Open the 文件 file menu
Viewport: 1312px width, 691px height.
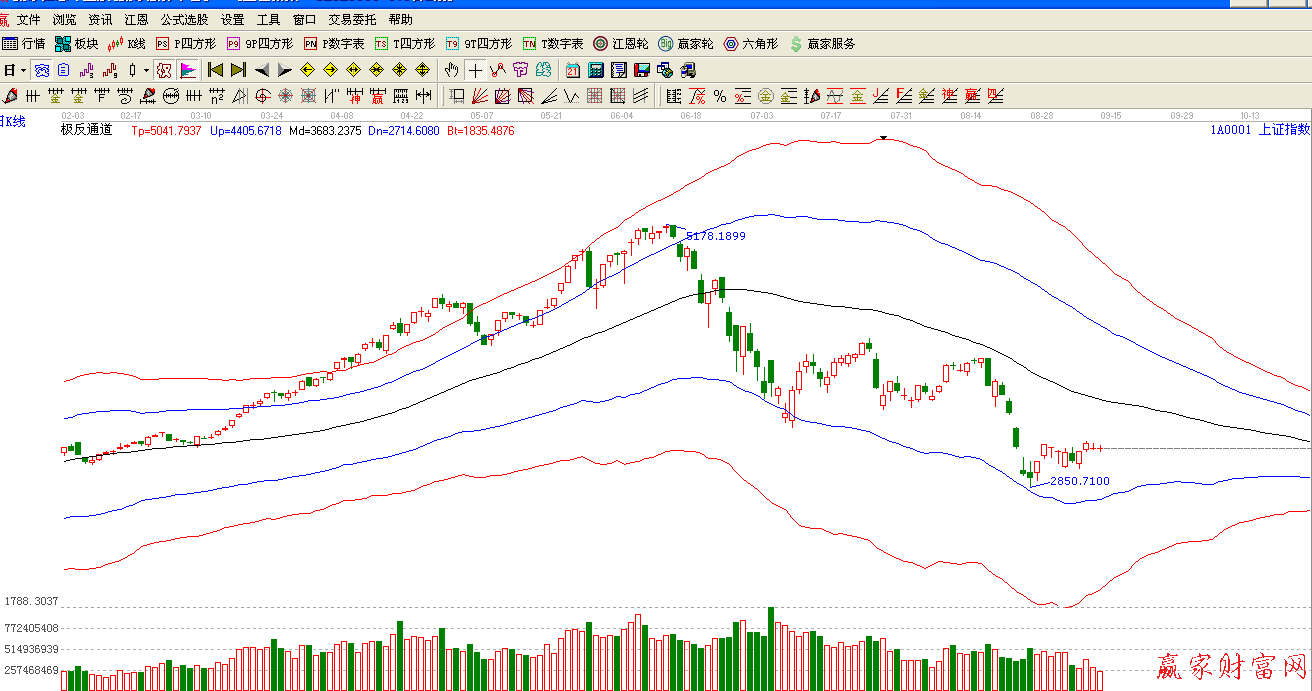pos(29,19)
